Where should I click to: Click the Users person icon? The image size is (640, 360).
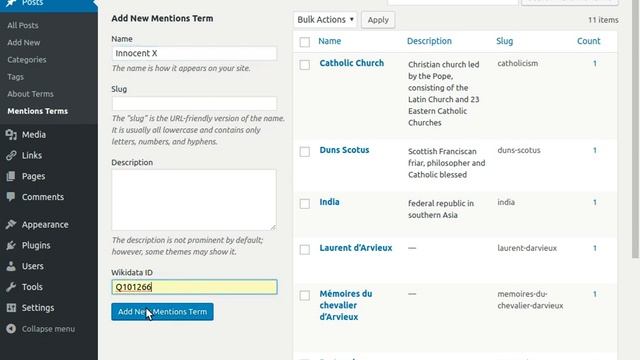click(x=11, y=266)
